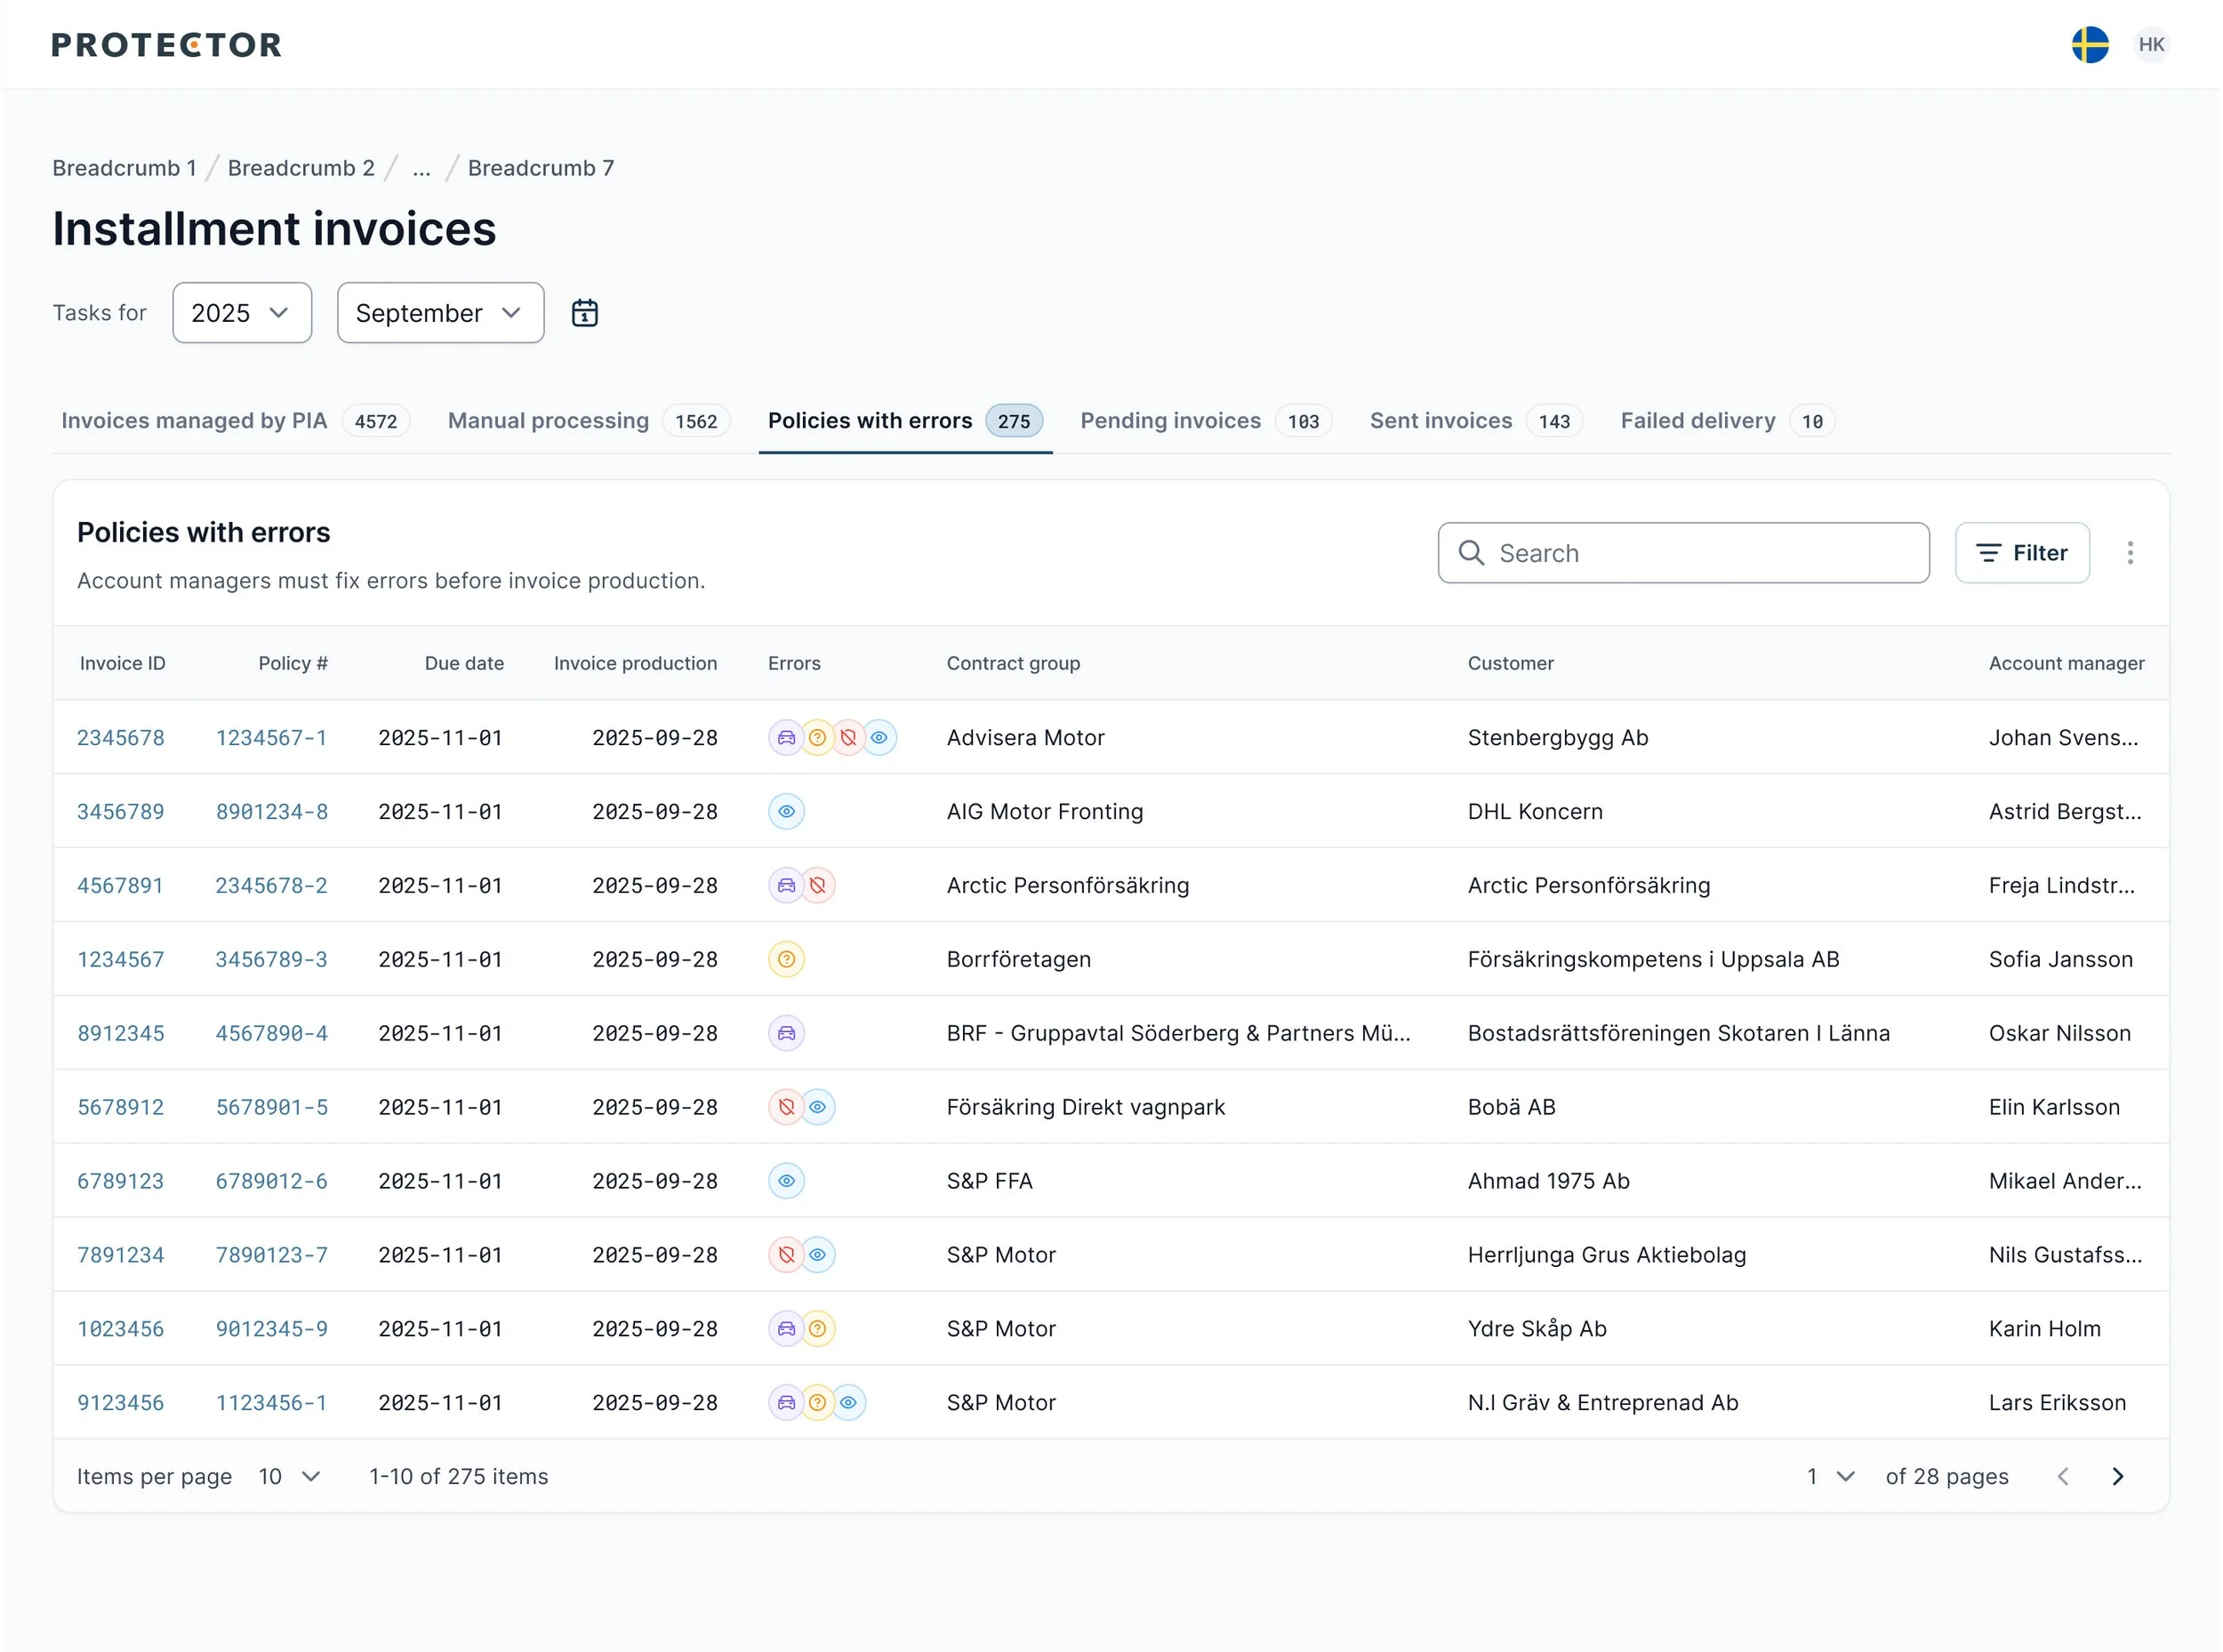Open policy number 8901234-8 link

click(272, 812)
